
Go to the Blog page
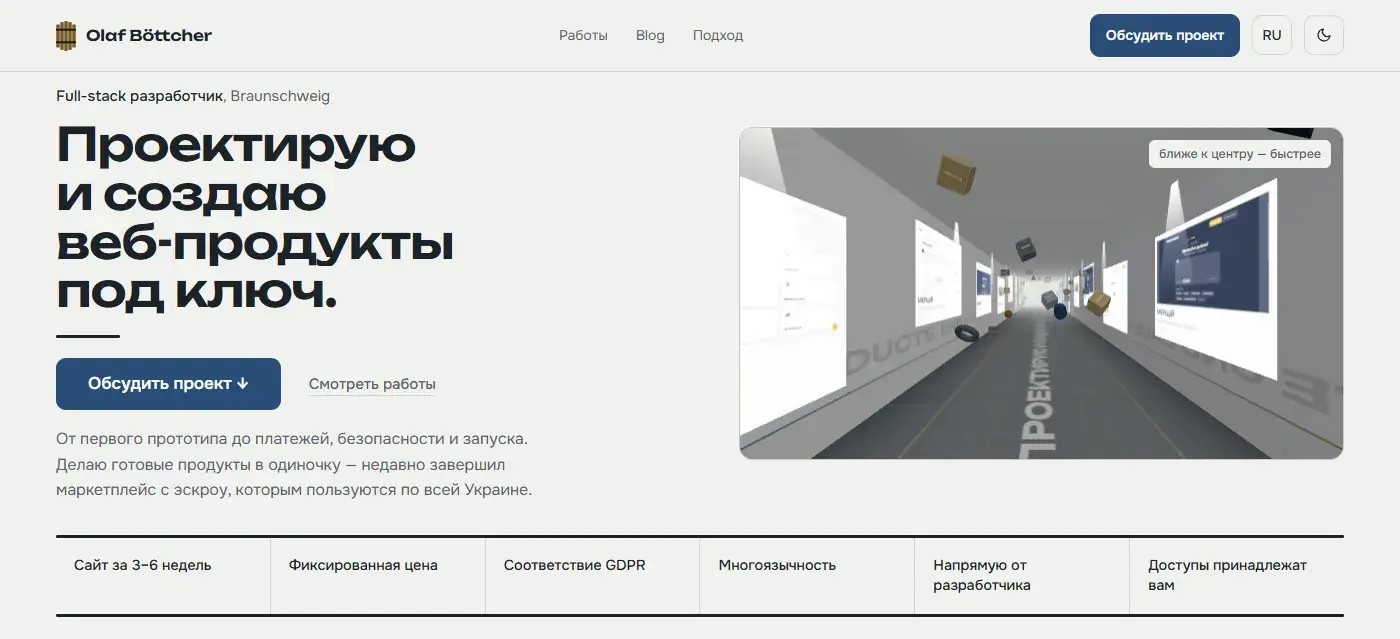(650, 35)
